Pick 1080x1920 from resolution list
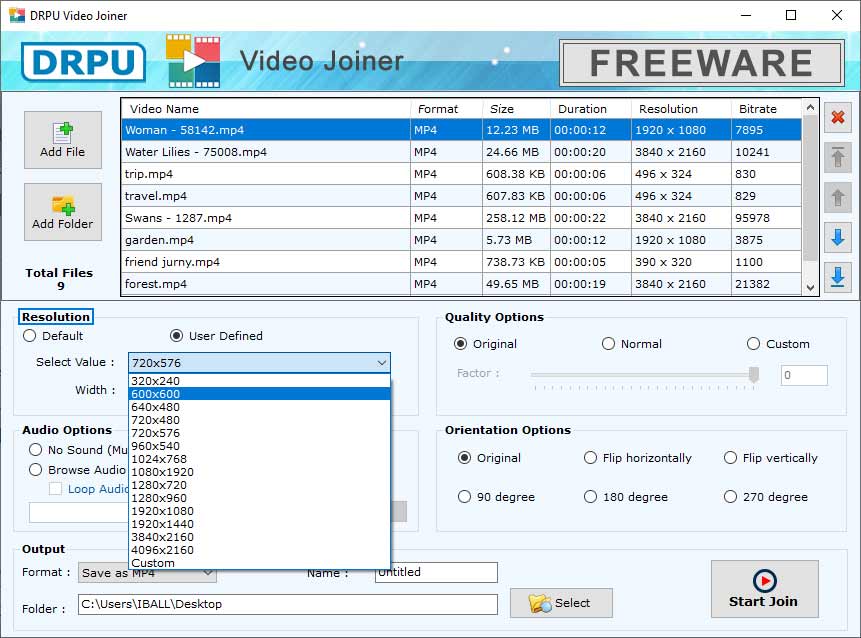861x638 pixels. click(259, 472)
